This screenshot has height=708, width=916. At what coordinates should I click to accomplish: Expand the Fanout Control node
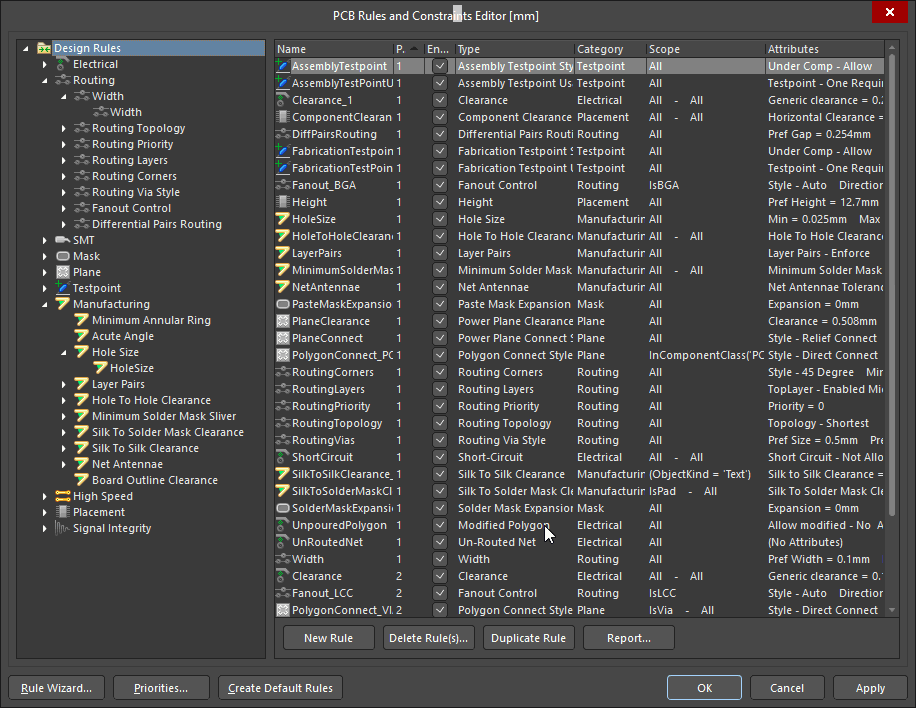coord(64,209)
